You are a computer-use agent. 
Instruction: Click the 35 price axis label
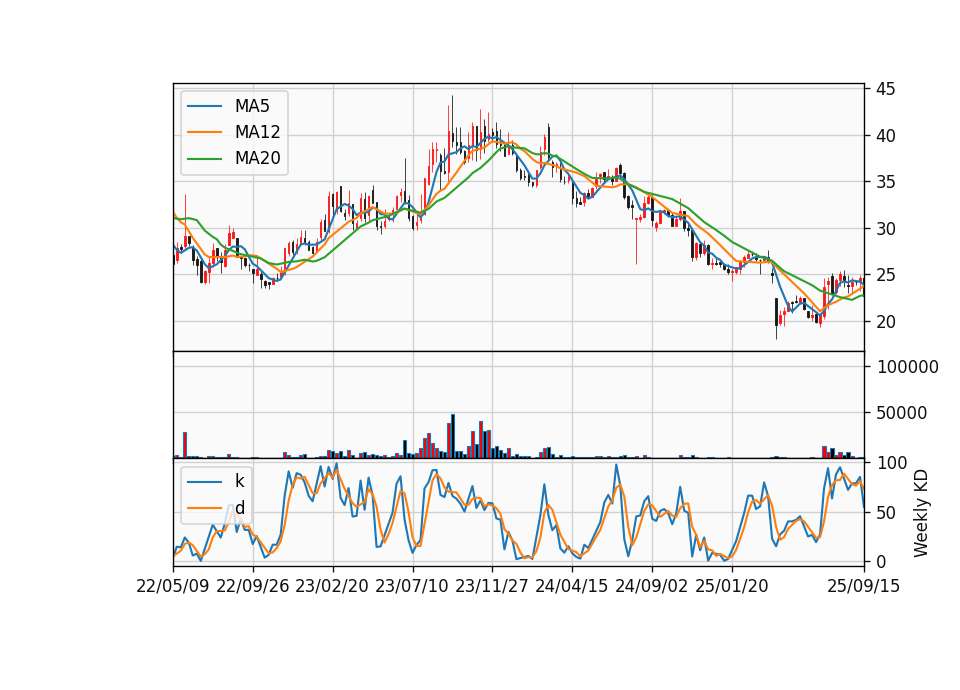point(885,182)
